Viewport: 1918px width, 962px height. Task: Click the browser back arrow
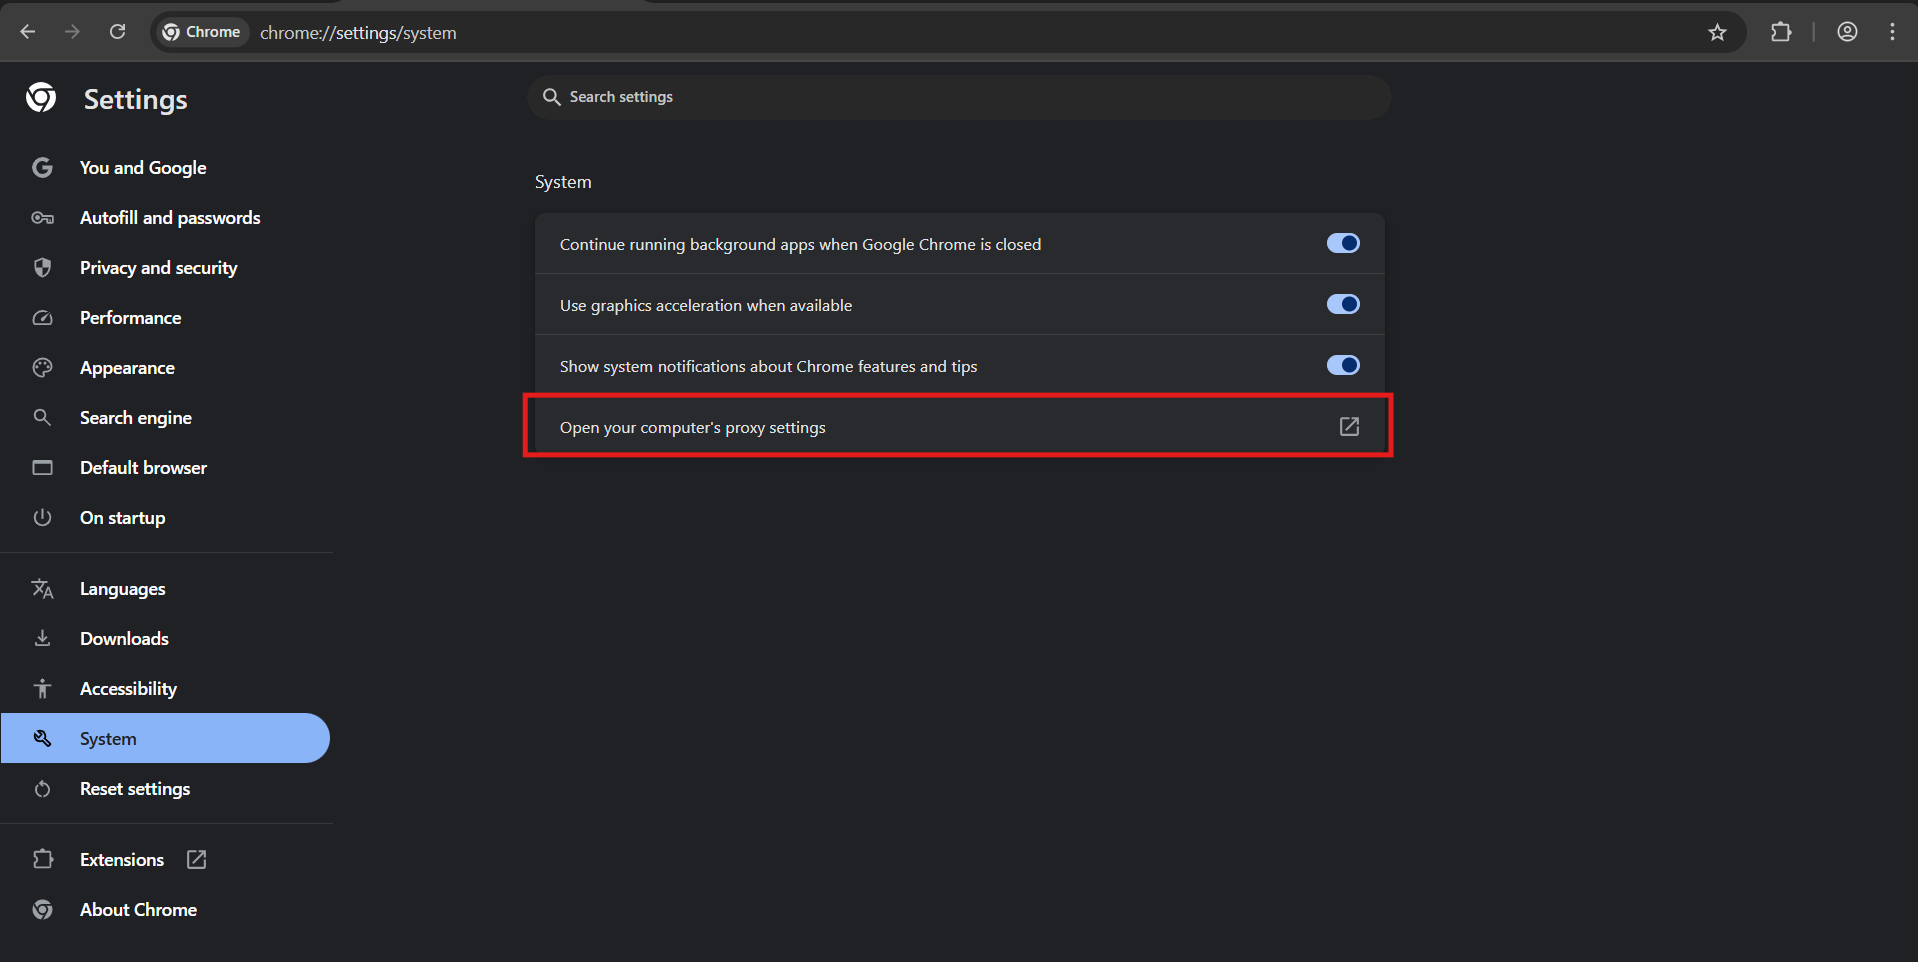click(x=28, y=32)
